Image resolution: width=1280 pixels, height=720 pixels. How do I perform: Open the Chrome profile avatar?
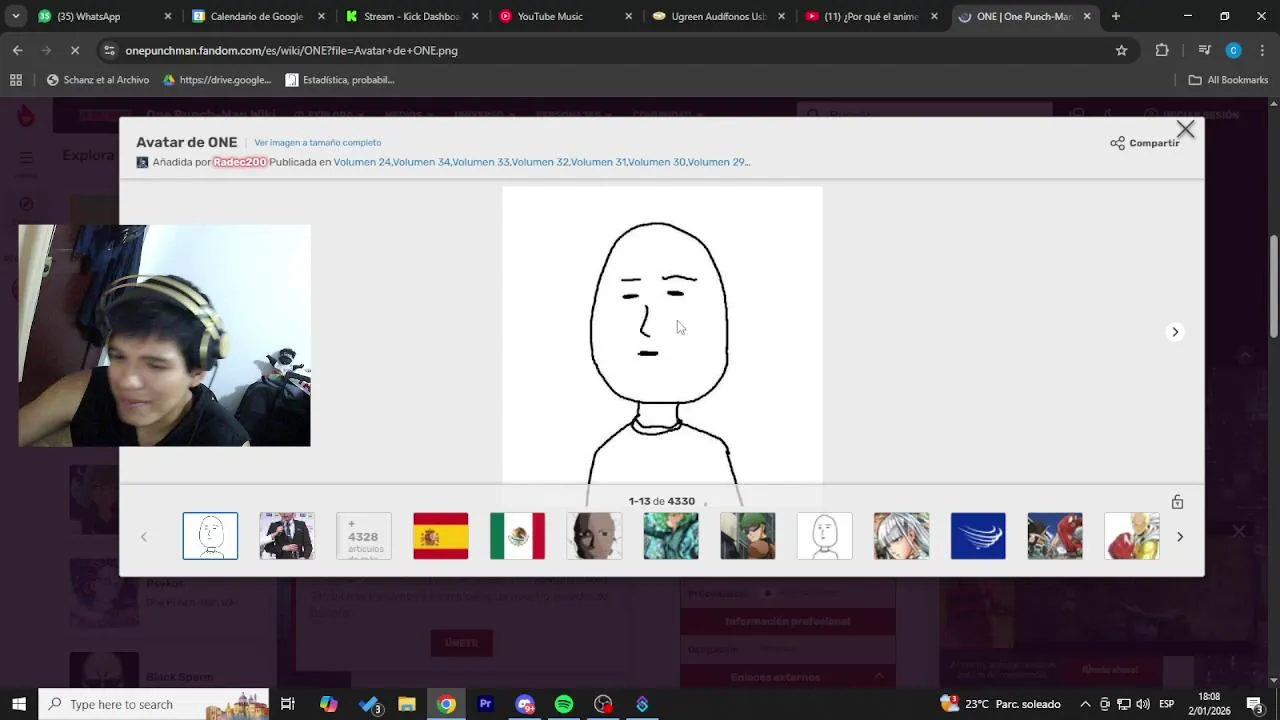tap(1233, 50)
